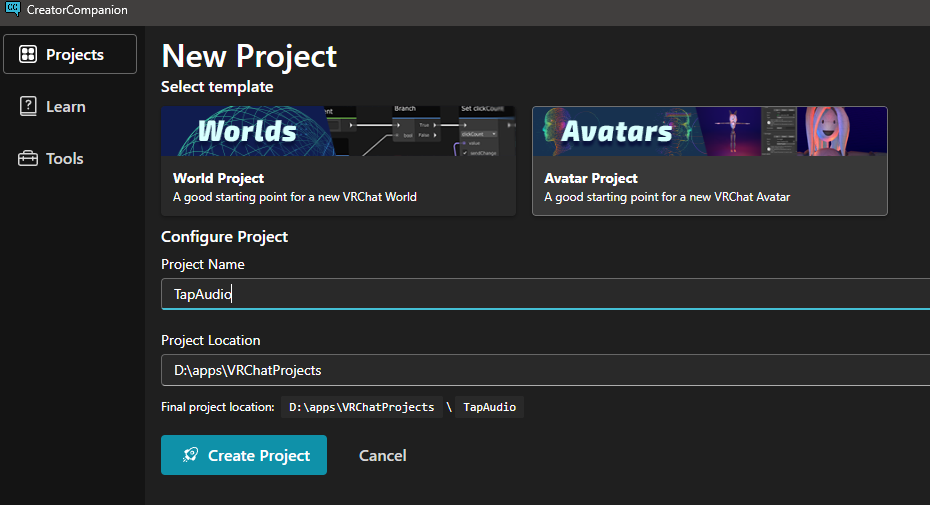Open the Tools sidebar tab
The image size is (930, 505).
(70, 158)
